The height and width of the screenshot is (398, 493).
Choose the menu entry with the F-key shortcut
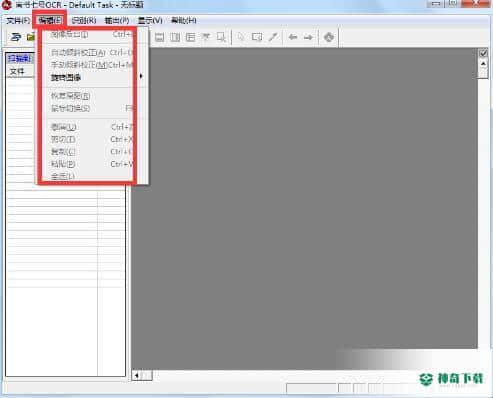[x=93, y=108]
